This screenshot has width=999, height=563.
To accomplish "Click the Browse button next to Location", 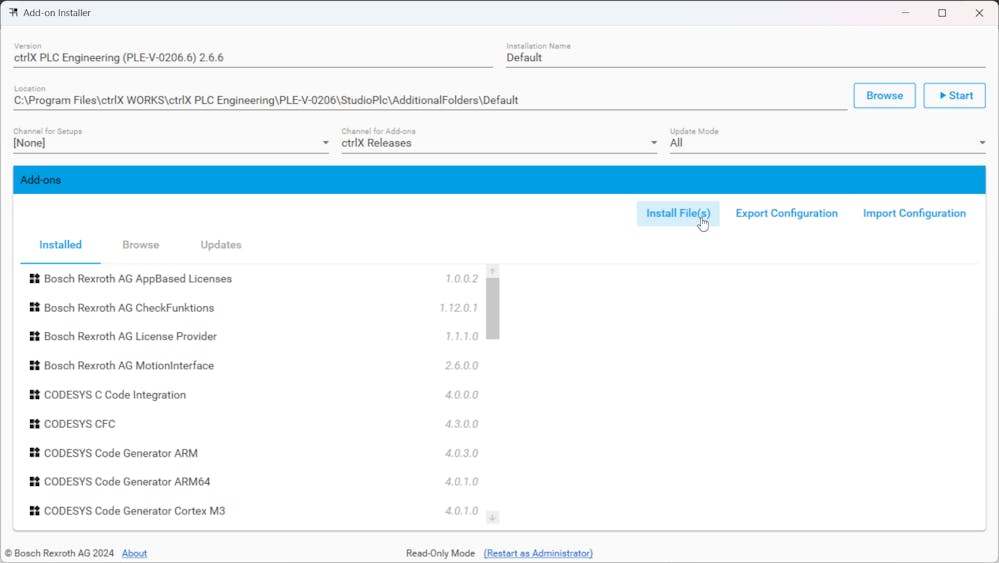I will [x=884, y=96].
